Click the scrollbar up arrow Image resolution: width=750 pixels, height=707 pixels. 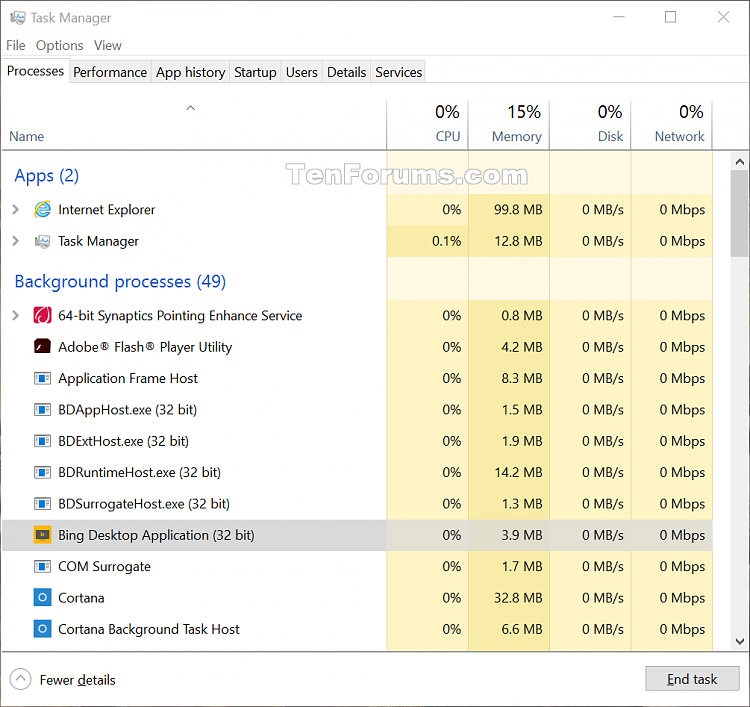coord(740,162)
